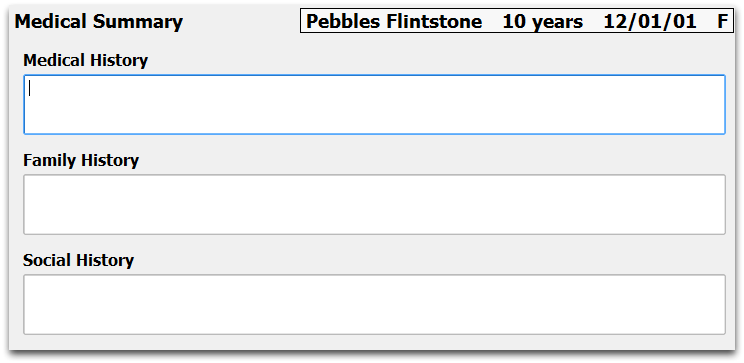Click the word History in Social History label
The image size is (744, 363).
106,261
